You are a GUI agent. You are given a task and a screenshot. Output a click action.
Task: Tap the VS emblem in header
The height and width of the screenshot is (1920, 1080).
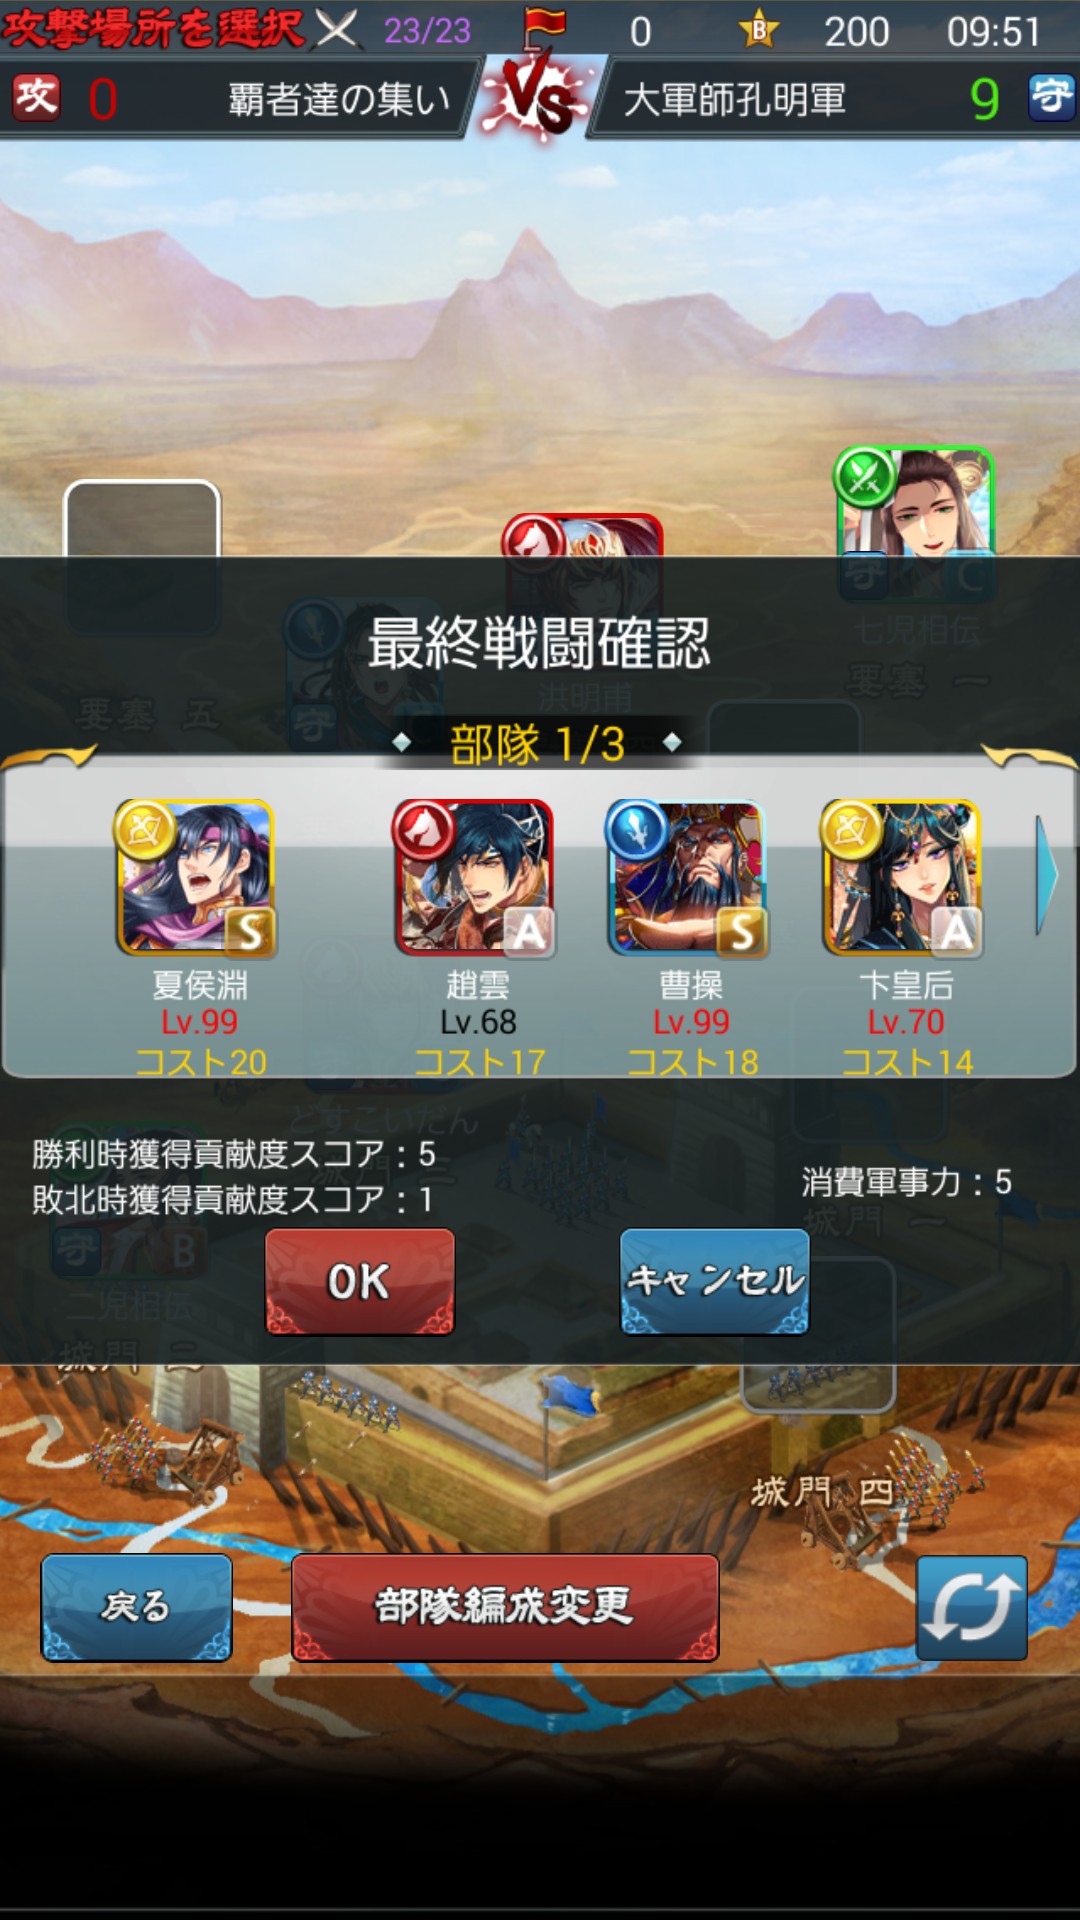pyautogui.click(x=538, y=100)
